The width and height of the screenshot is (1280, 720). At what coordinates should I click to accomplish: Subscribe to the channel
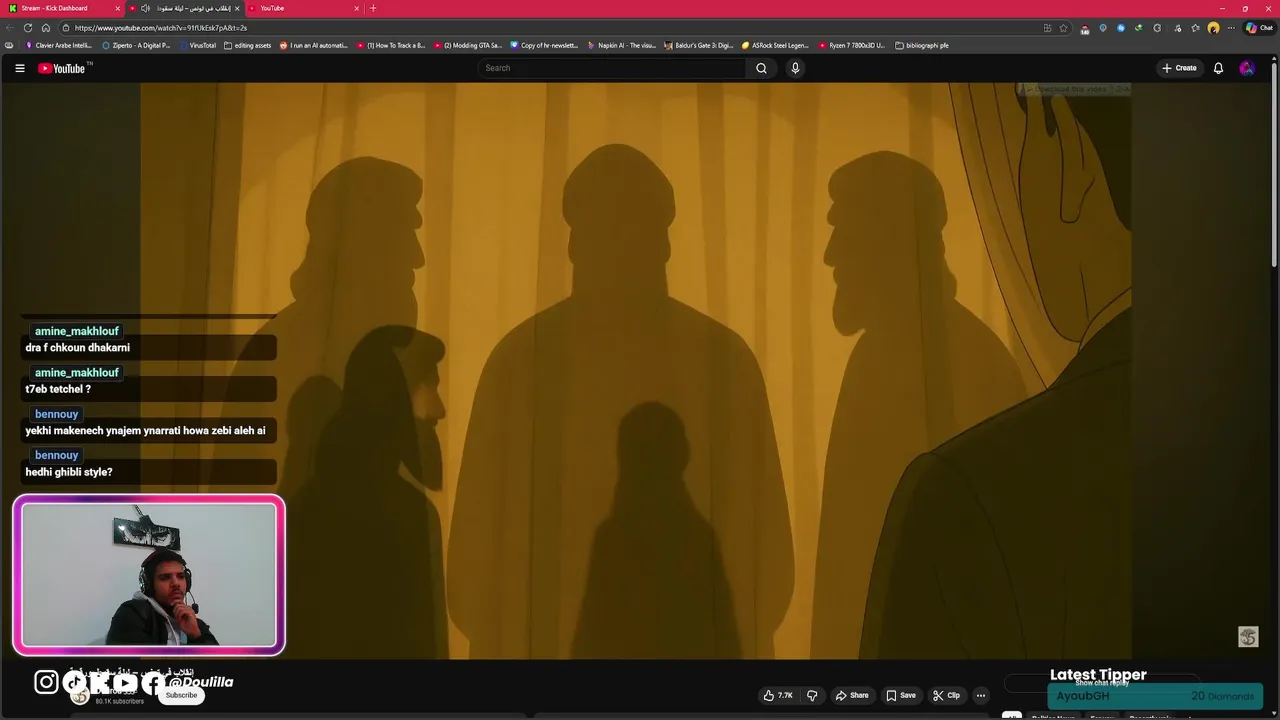[x=181, y=695]
